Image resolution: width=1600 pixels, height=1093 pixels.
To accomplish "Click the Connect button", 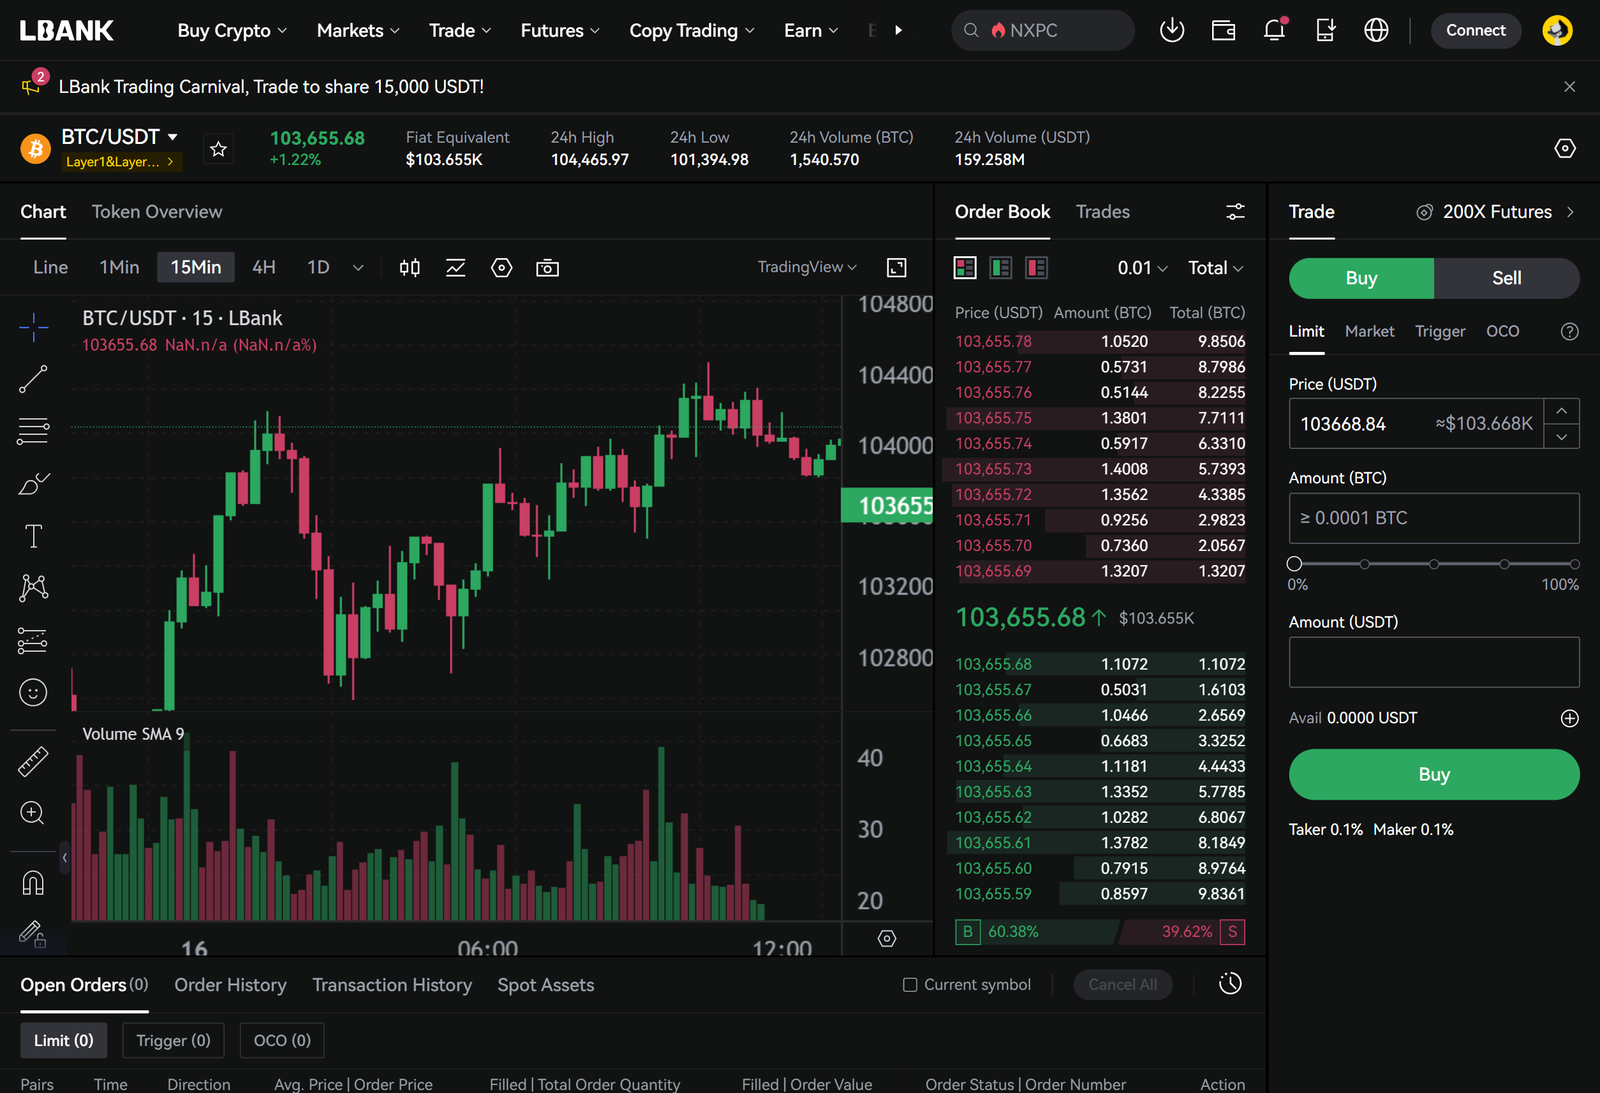I will pos(1475,30).
